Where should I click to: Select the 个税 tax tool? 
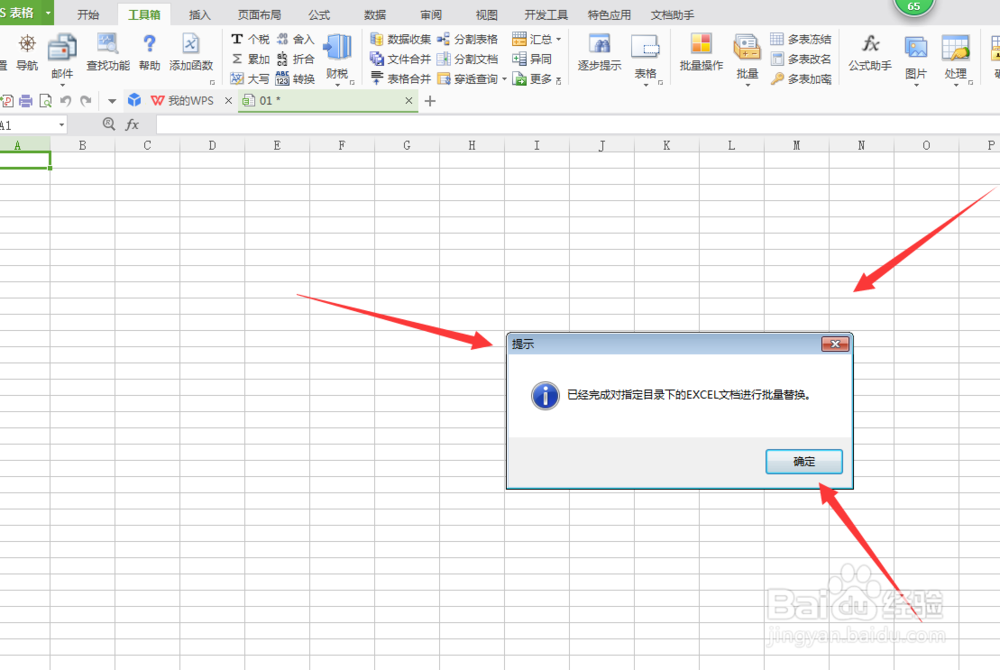(x=250, y=39)
